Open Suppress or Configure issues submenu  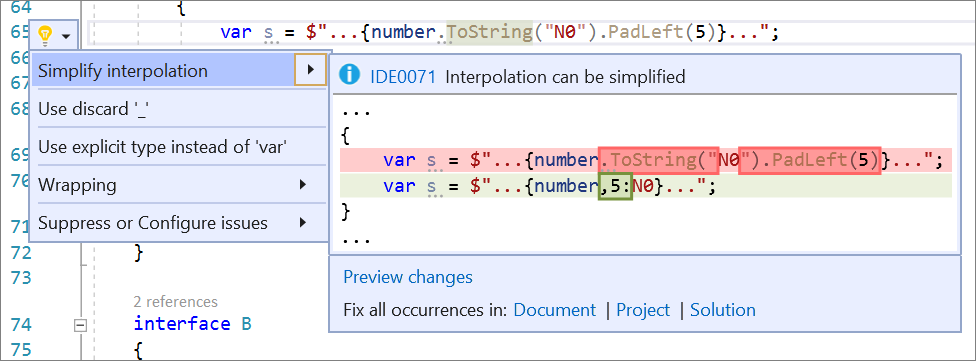pyautogui.click(x=179, y=222)
